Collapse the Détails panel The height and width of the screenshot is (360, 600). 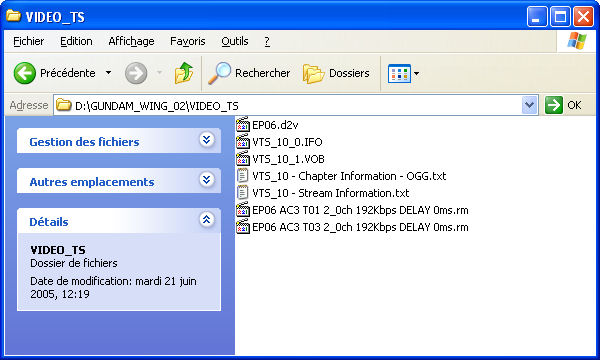click(x=207, y=219)
